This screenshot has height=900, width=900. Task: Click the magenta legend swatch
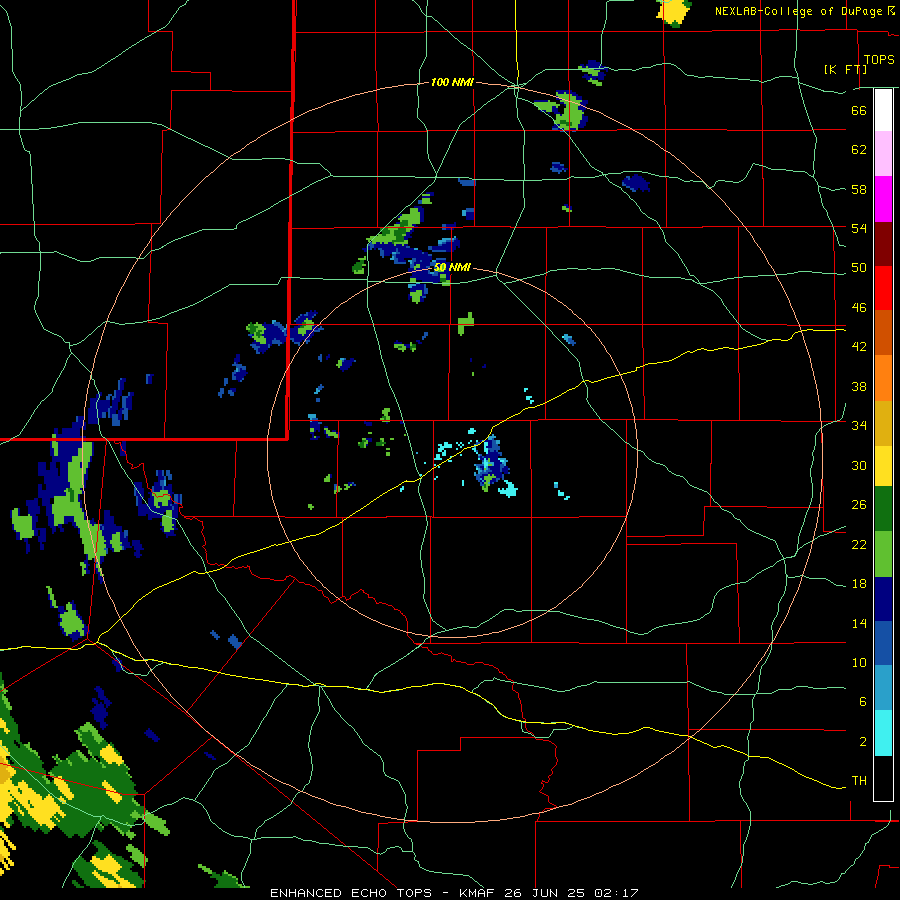click(883, 199)
